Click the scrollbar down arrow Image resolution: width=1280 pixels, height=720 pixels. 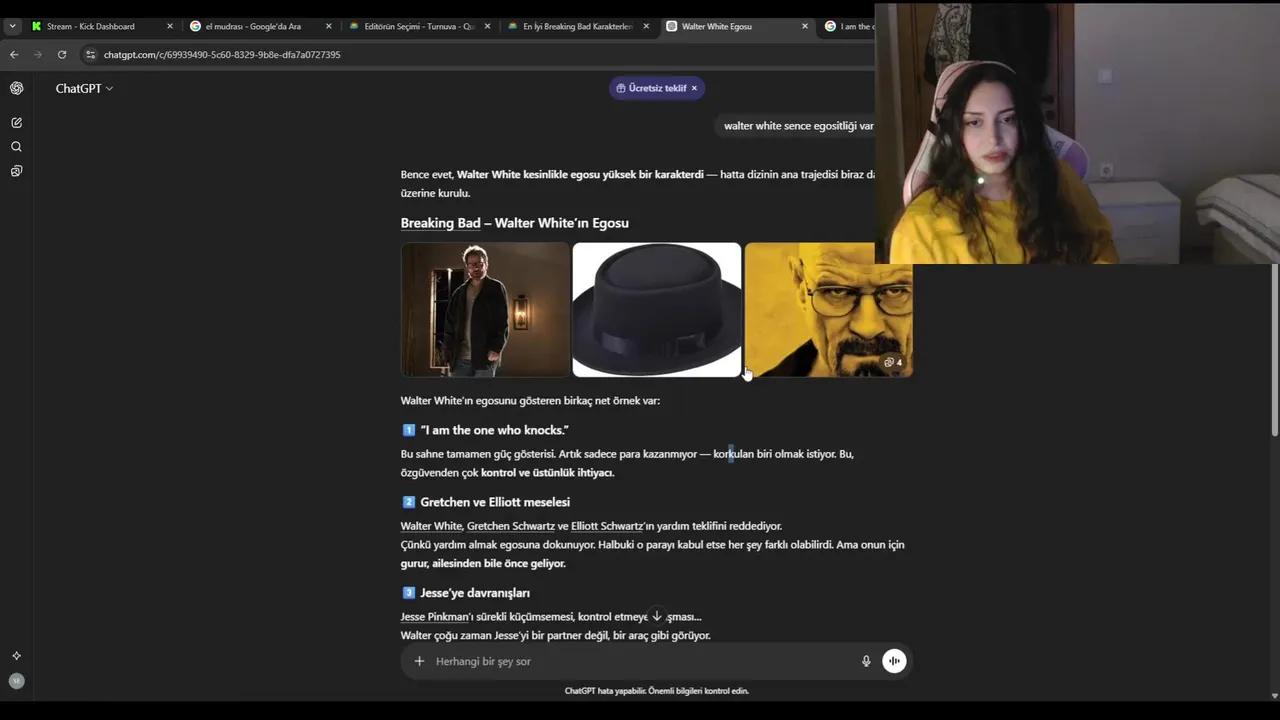[1274, 696]
